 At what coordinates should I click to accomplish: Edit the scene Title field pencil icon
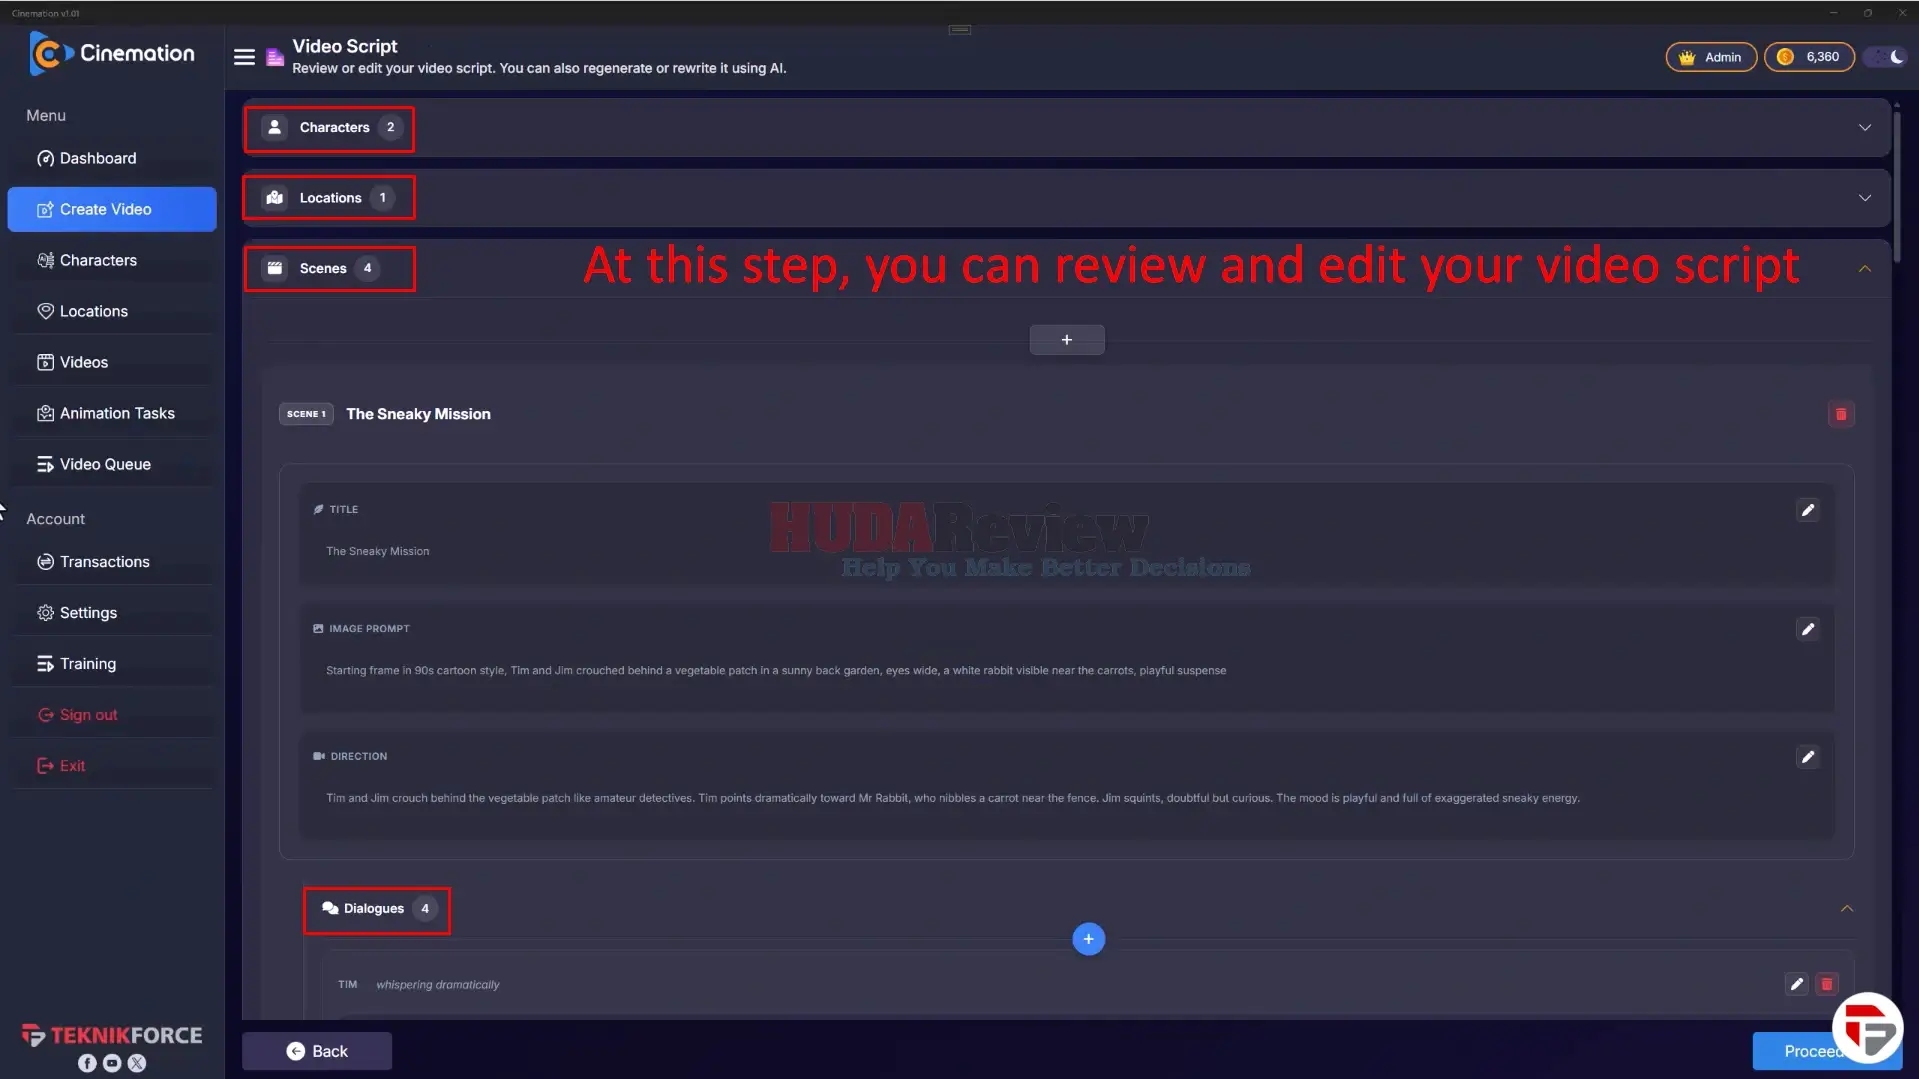tap(1807, 510)
